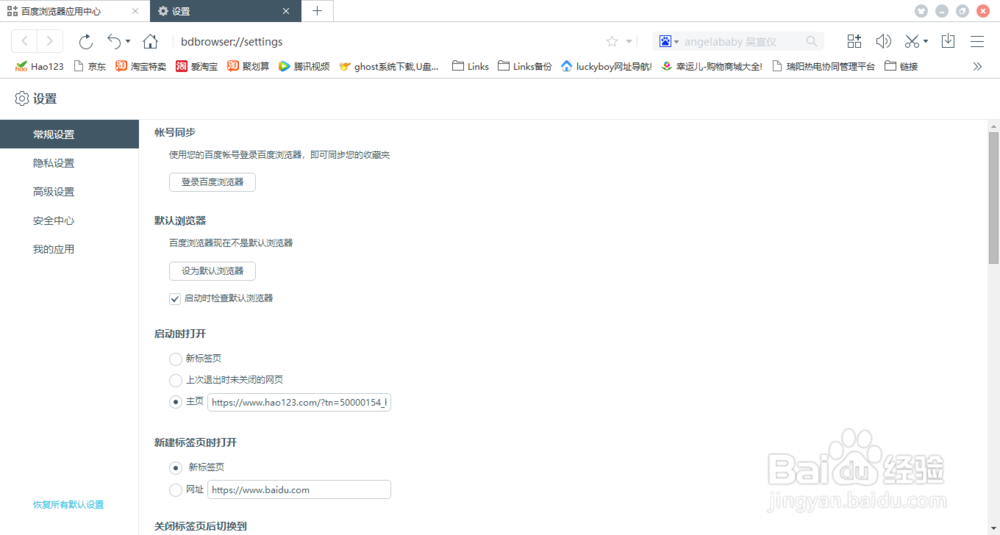1000x535 pixels.
Task: Open dropdown next to undo icon
Action: [x=128, y=41]
